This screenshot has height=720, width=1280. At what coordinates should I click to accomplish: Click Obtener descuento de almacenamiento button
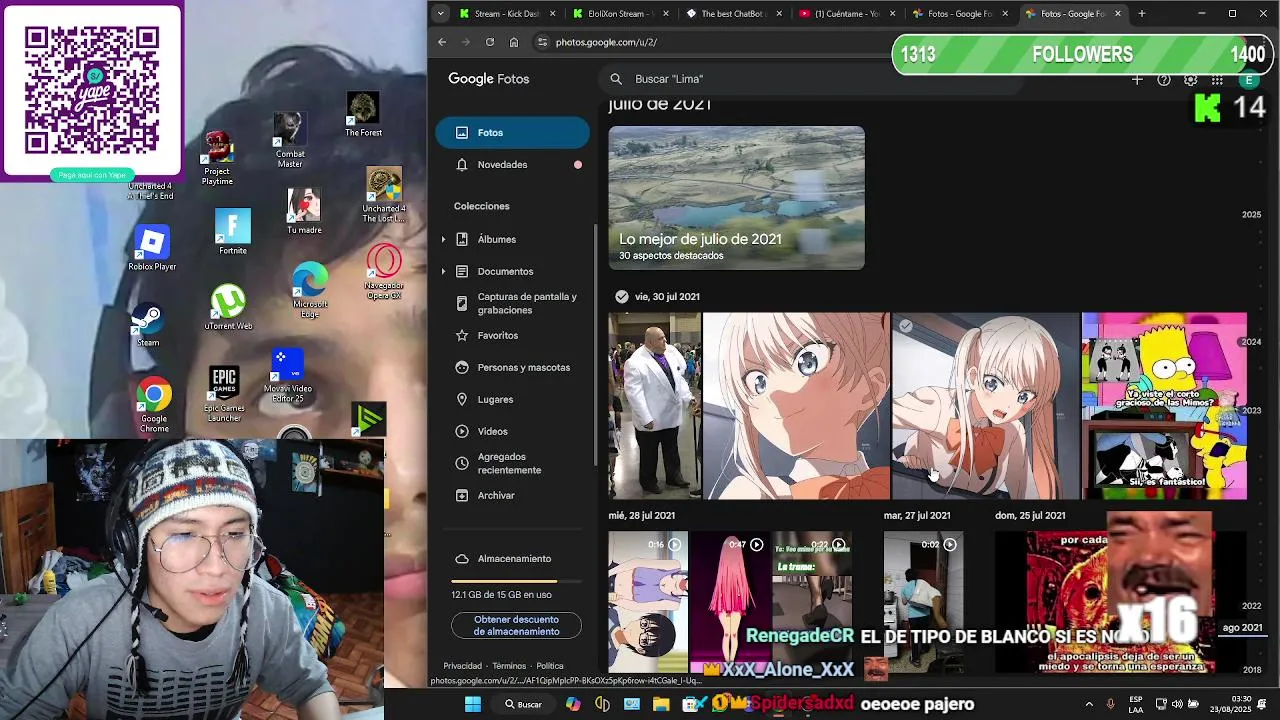click(516, 625)
